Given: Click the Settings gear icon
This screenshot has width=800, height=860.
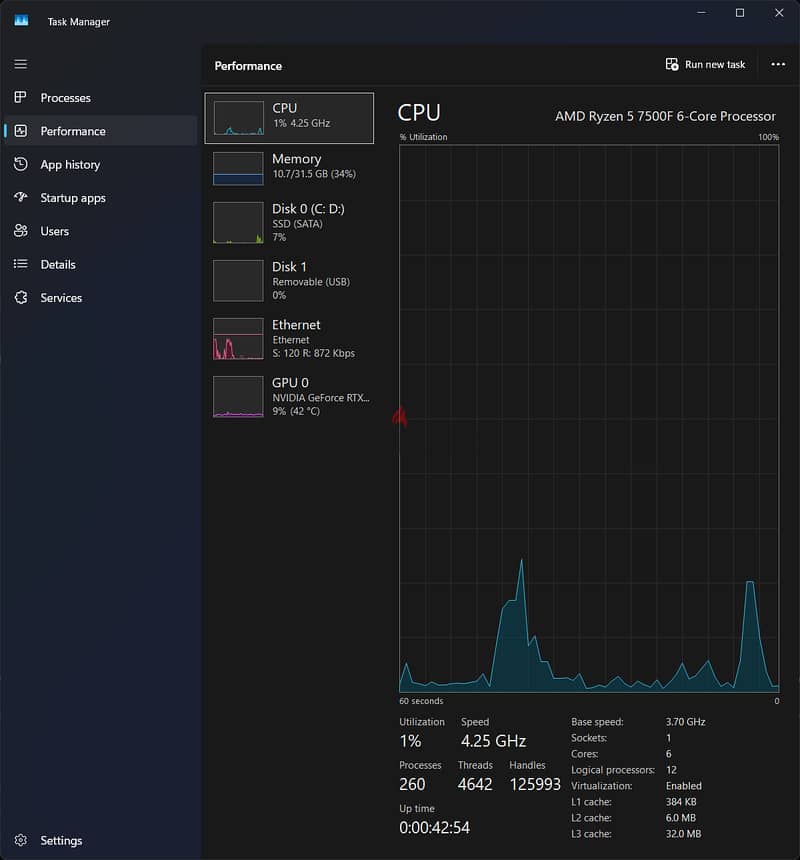Looking at the screenshot, I should pos(21,840).
